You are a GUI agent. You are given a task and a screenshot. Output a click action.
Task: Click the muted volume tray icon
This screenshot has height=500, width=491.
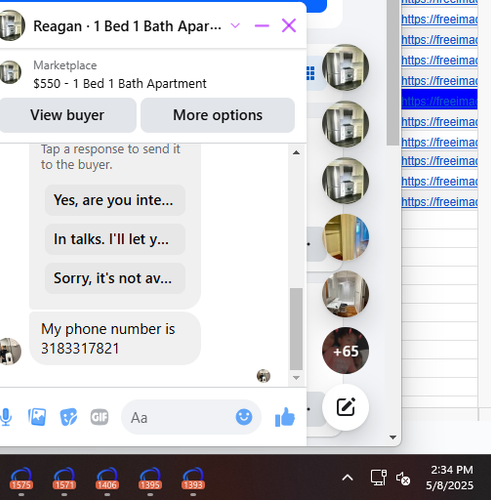403,479
